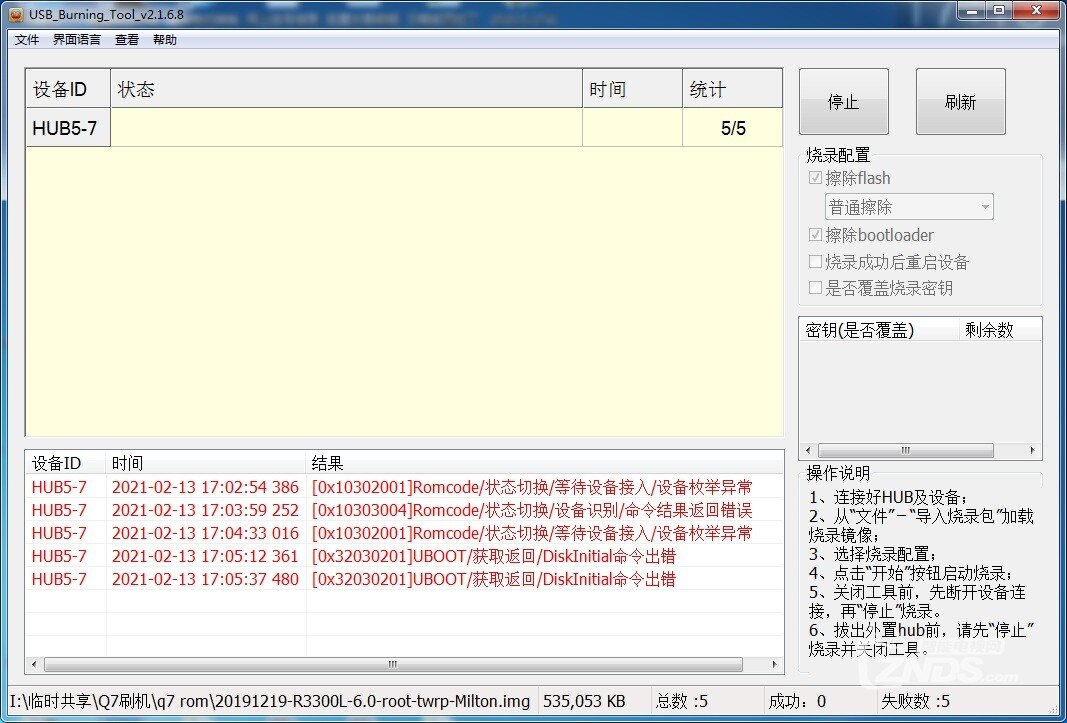The height and width of the screenshot is (723, 1067).
Task: Click the 结果 (Result) column header
Action: [x=325, y=462]
